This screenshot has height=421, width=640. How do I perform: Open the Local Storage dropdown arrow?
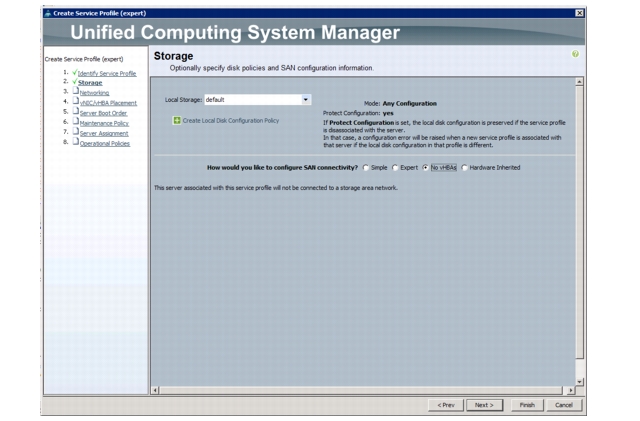tap(306, 100)
